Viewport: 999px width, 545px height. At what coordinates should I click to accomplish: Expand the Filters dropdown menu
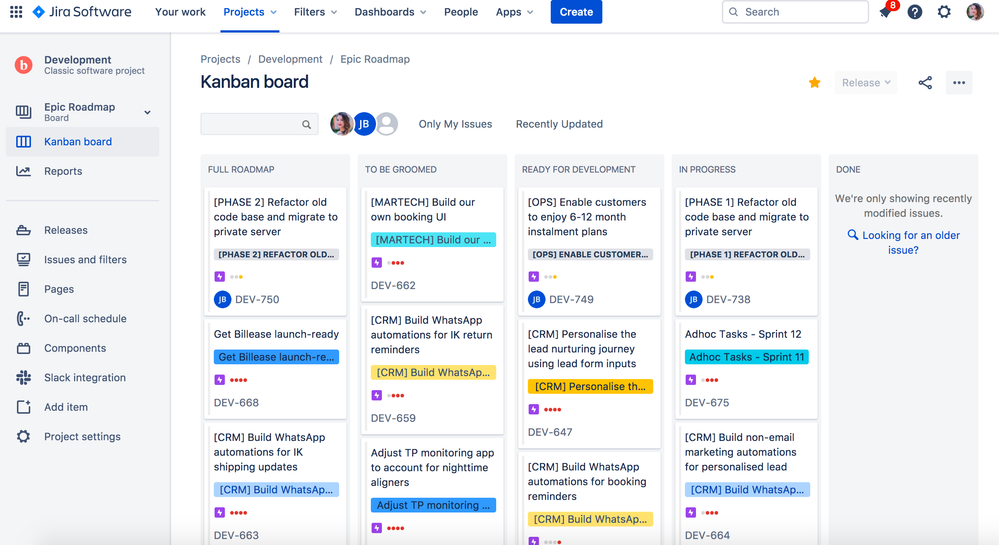315,12
